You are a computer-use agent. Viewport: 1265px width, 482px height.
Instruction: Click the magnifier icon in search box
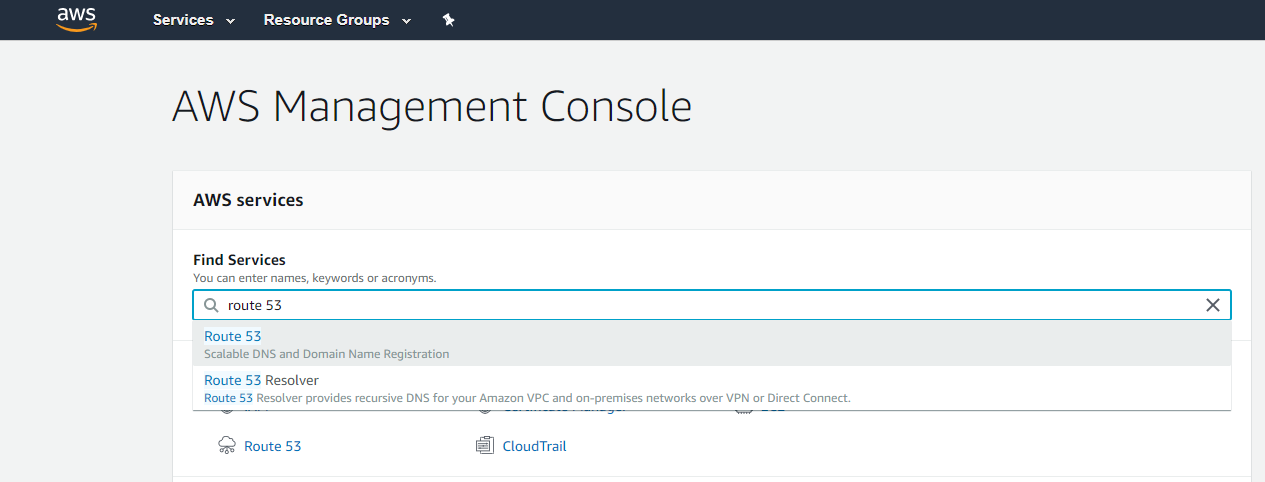(211, 305)
